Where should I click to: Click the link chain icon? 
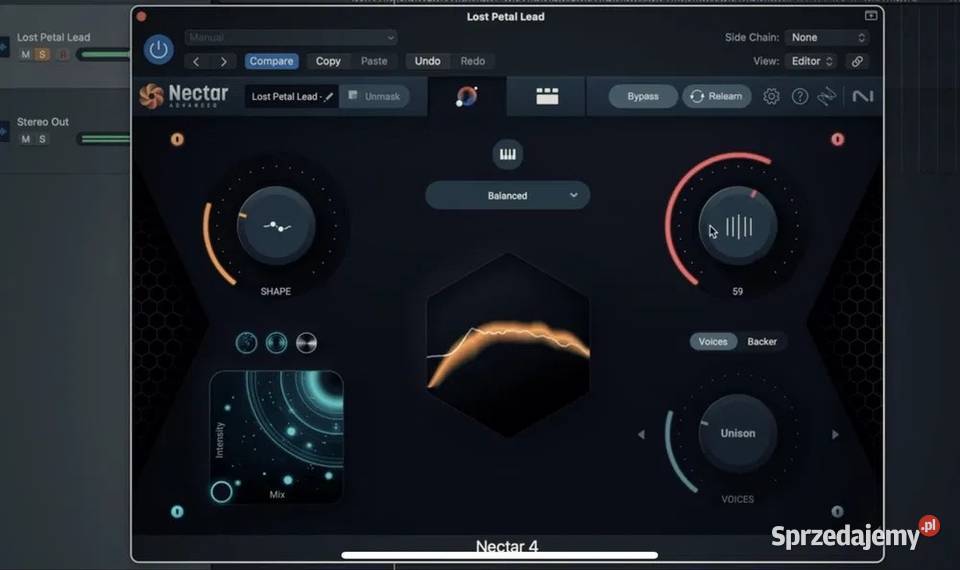tap(857, 61)
